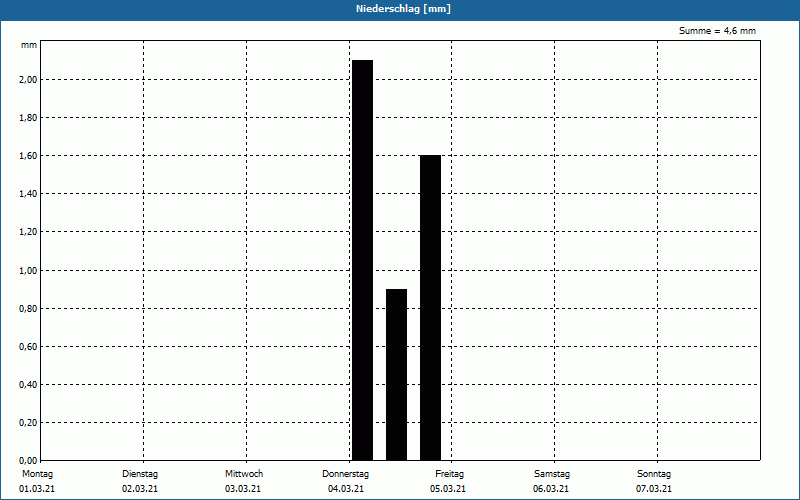Click the Donnerstag axis label
This screenshot has width=800, height=500.
coord(345,474)
